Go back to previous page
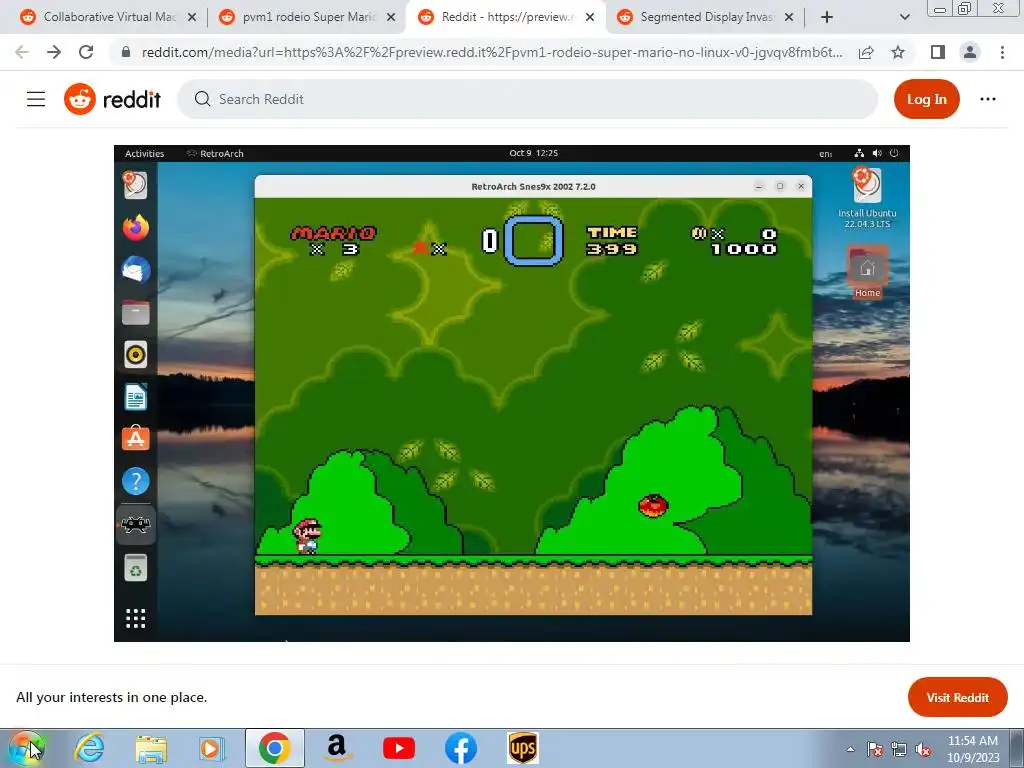Image resolution: width=1024 pixels, height=768 pixels. (22, 52)
